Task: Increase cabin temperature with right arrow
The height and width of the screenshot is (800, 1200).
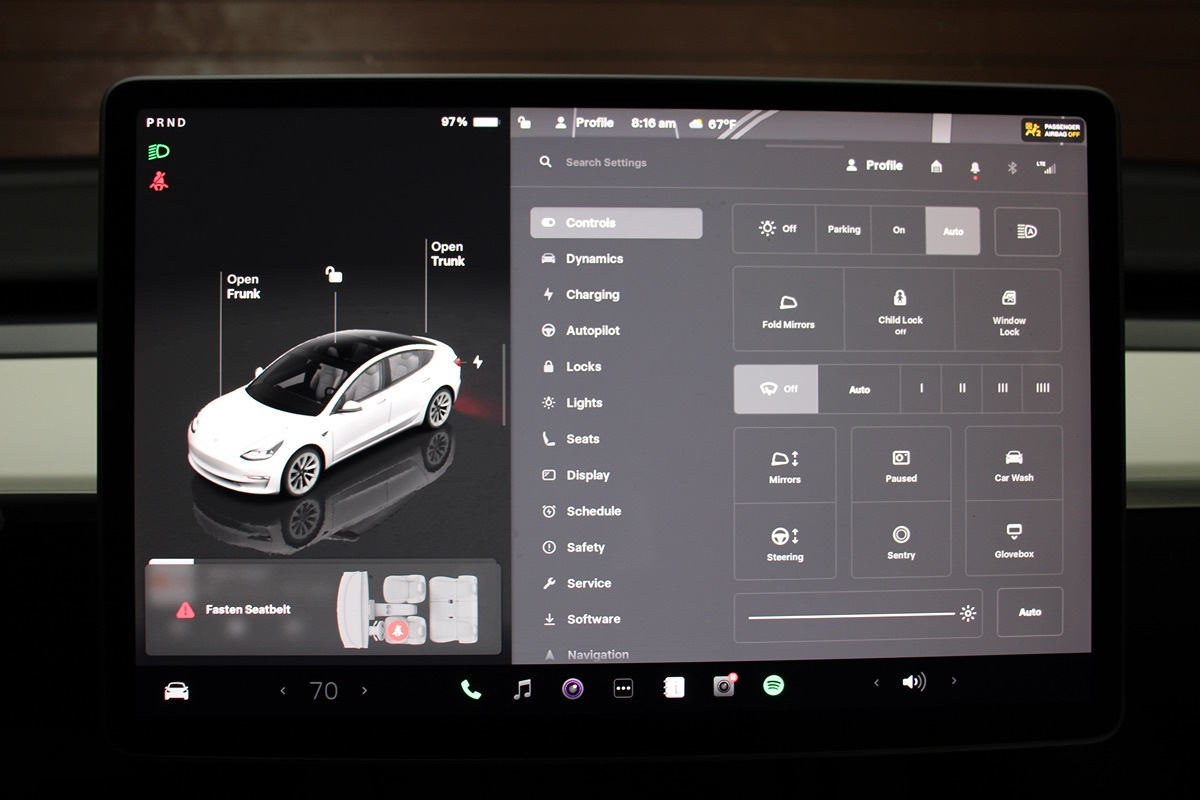Action: (364, 690)
